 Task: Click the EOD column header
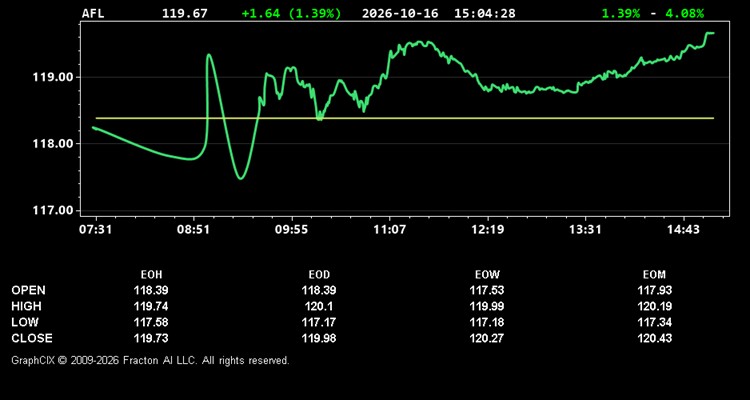coord(319,275)
